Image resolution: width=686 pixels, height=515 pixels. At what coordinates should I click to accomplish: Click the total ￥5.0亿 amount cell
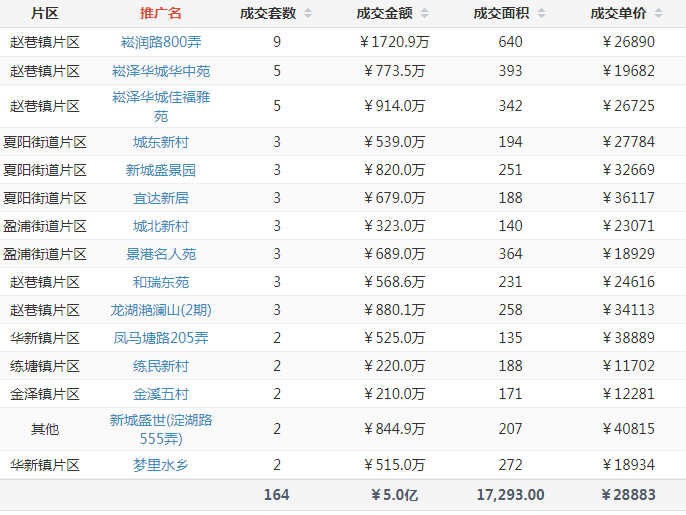coord(394,495)
